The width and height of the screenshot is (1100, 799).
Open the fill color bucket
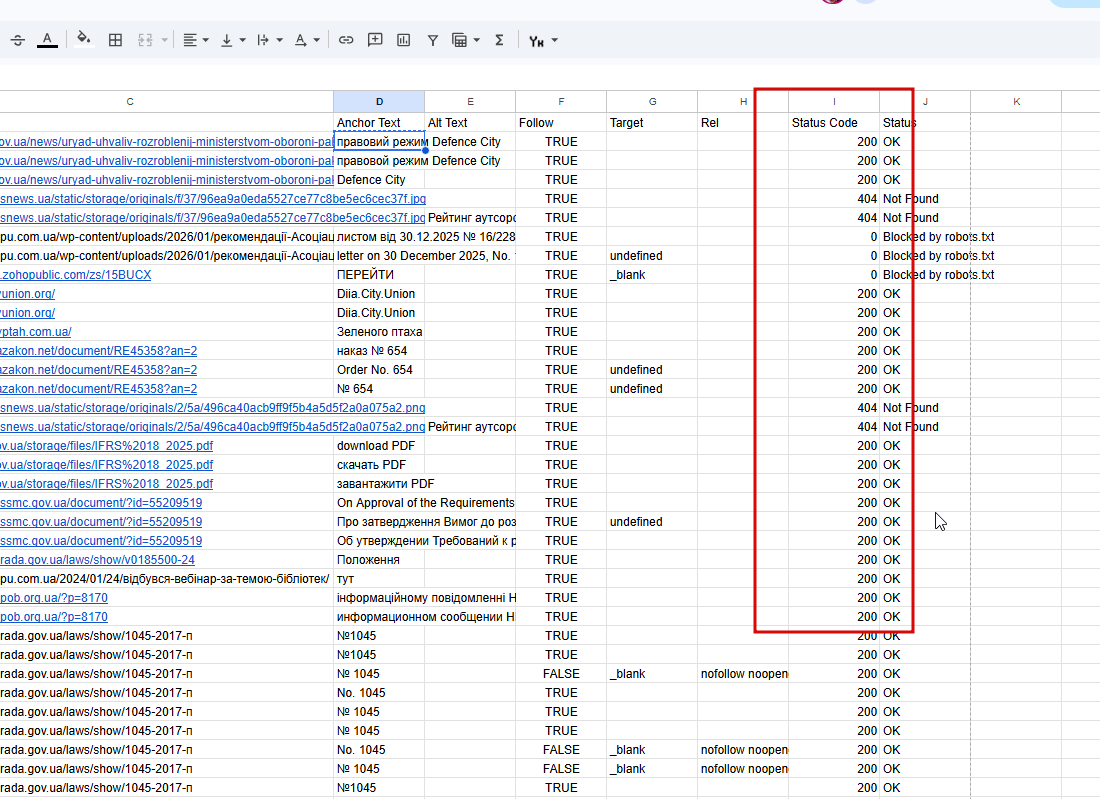pos(84,40)
